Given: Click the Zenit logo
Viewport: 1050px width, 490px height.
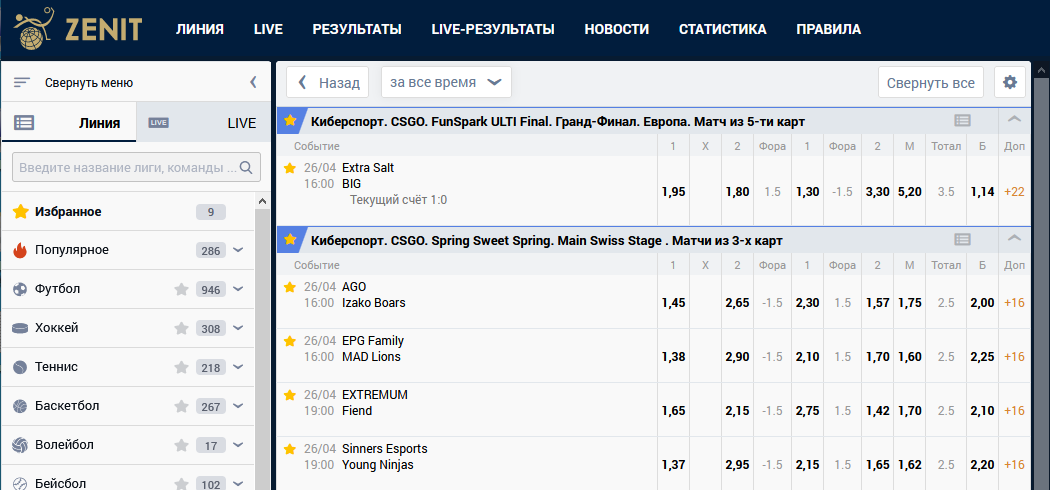Looking at the screenshot, I should tap(78, 29).
